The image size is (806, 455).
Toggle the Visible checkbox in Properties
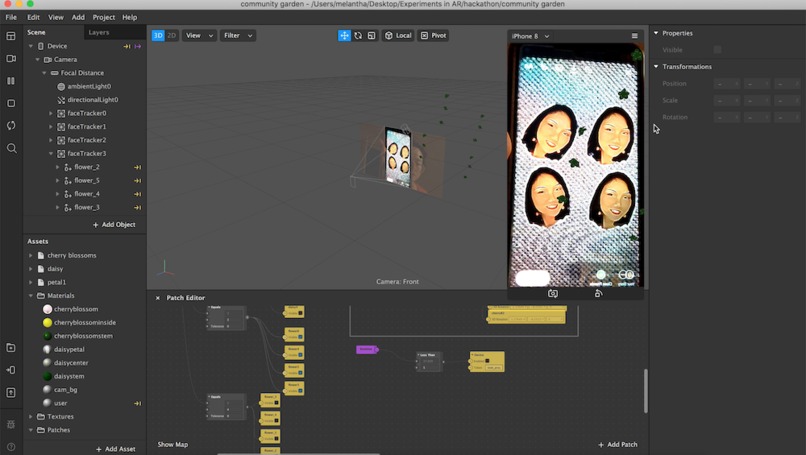[717, 50]
